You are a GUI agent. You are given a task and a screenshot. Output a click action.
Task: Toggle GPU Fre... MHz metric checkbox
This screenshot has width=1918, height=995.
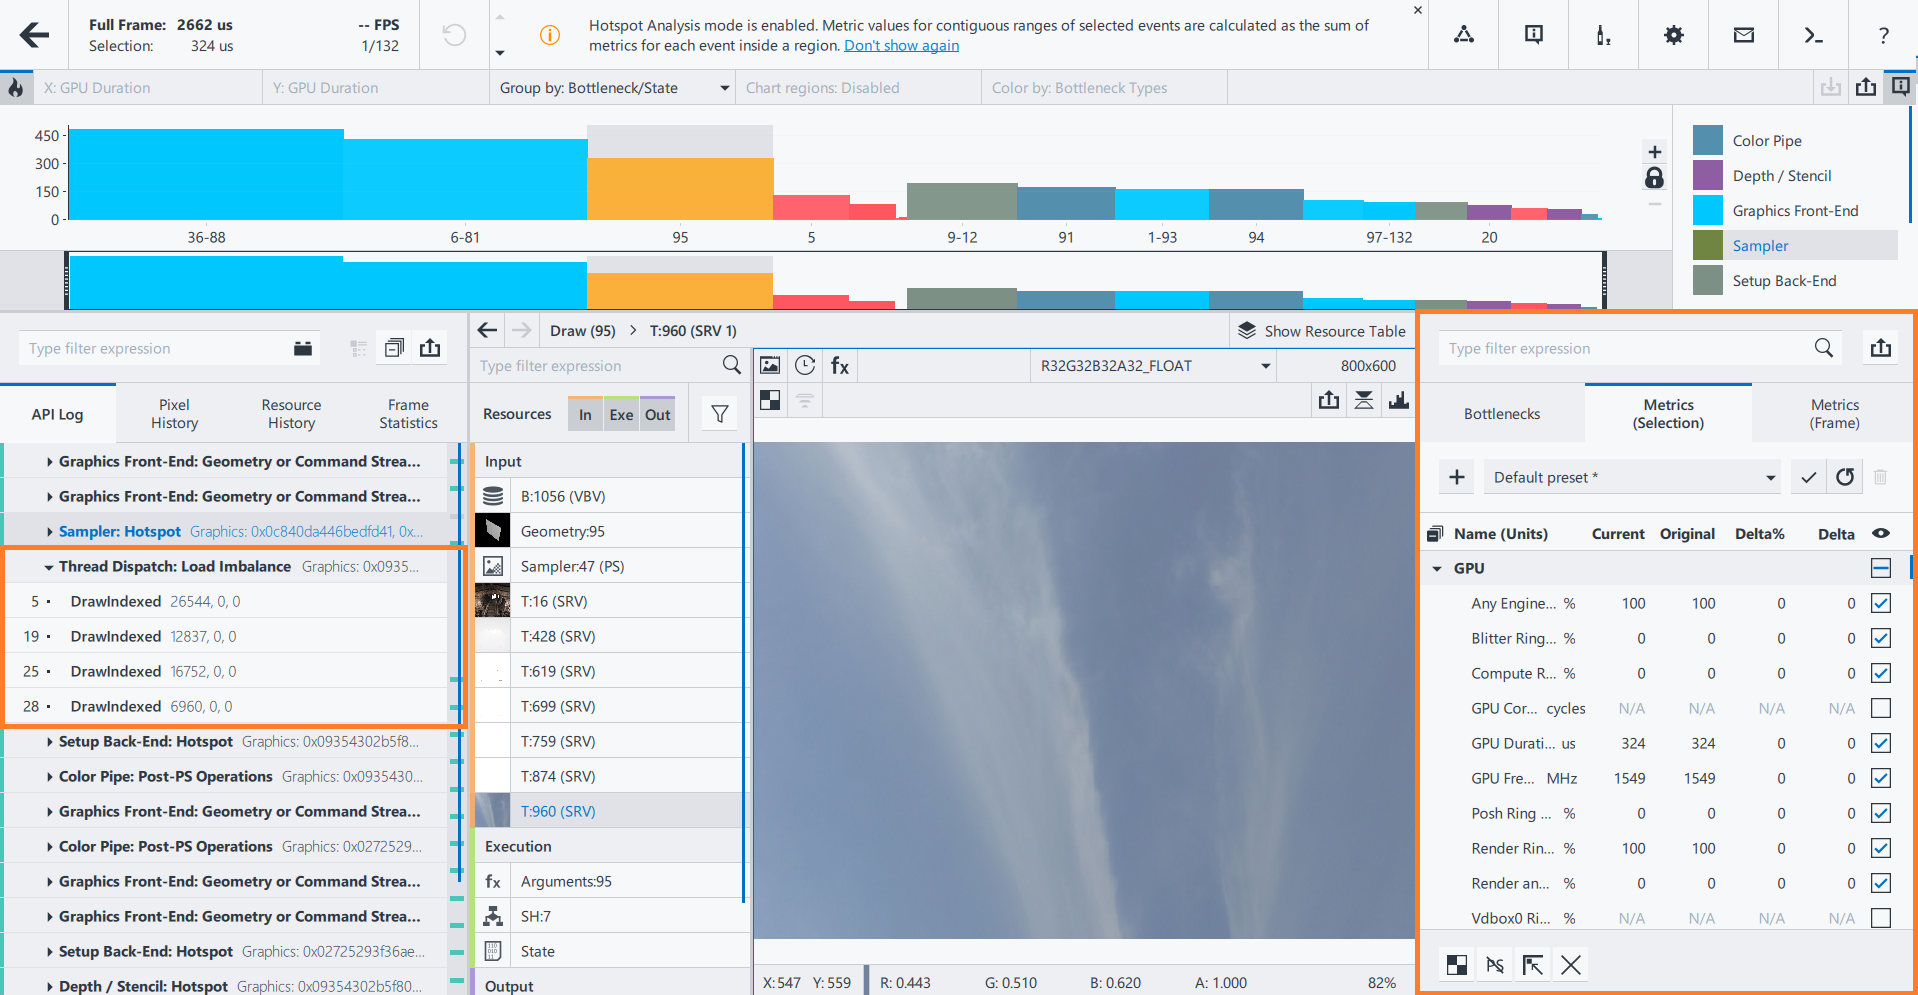1880,778
